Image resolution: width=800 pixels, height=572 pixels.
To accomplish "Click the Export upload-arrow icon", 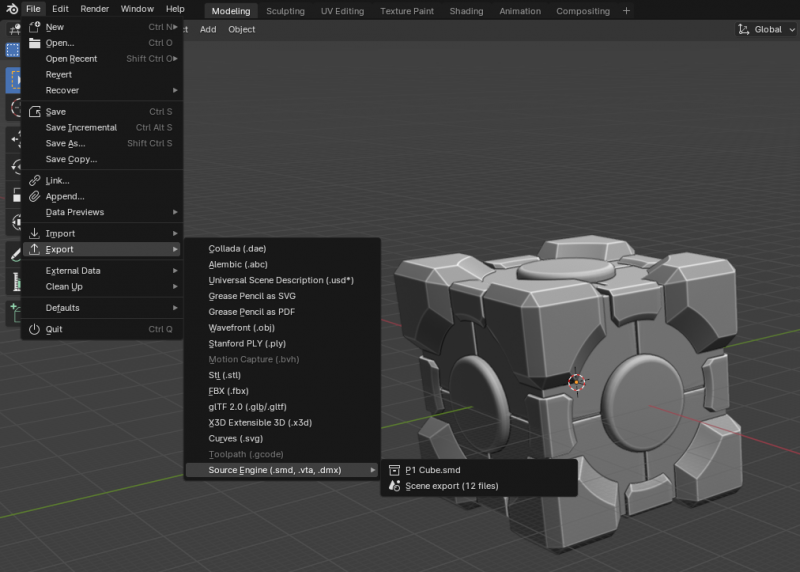I will tap(34, 250).
